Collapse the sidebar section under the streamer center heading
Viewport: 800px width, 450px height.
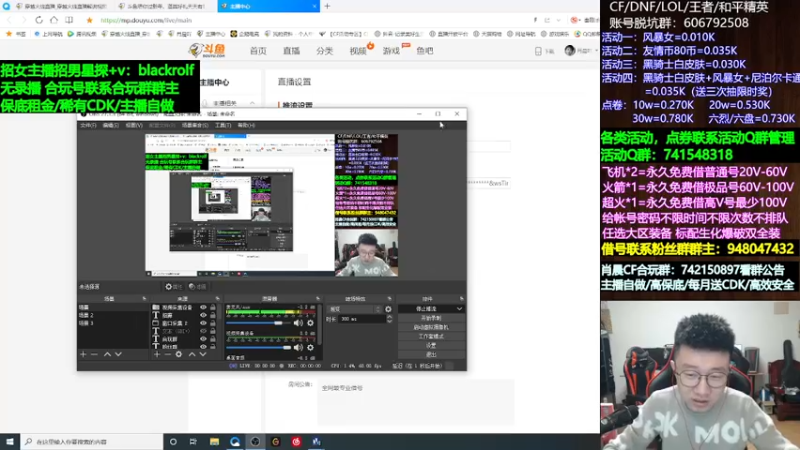point(252,103)
